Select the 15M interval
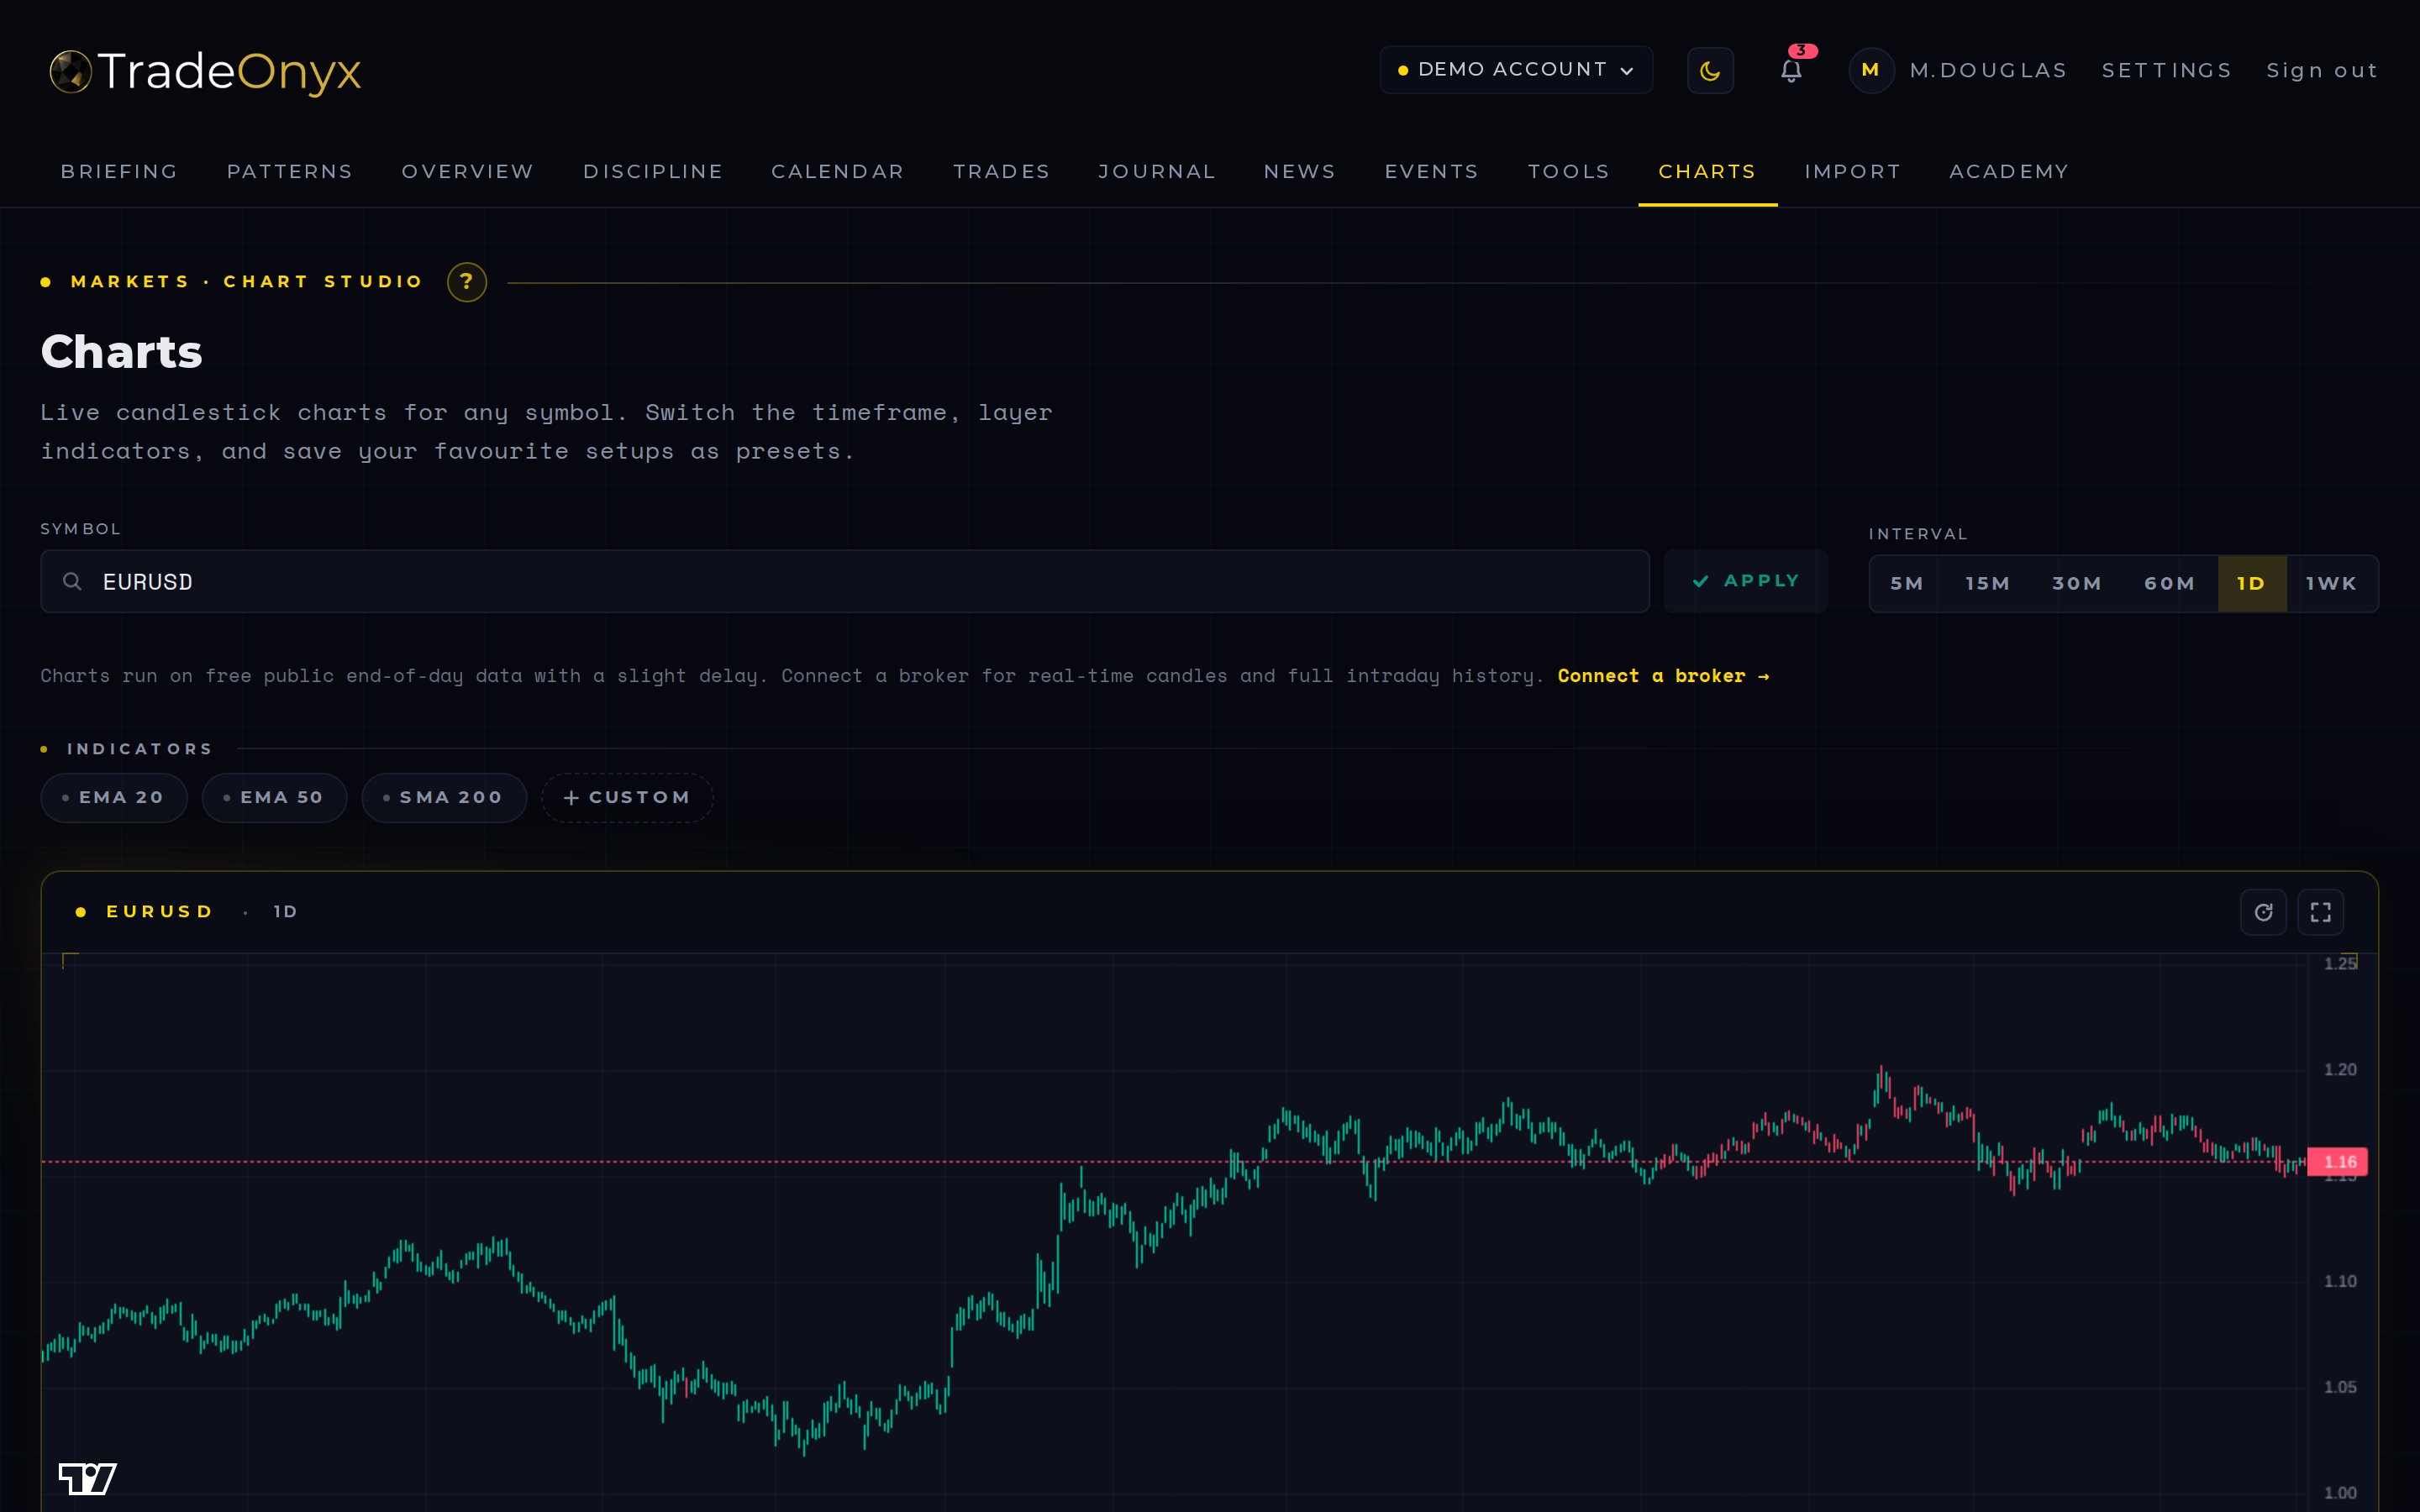The height and width of the screenshot is (1512, 2420). tap(1987, 584)
